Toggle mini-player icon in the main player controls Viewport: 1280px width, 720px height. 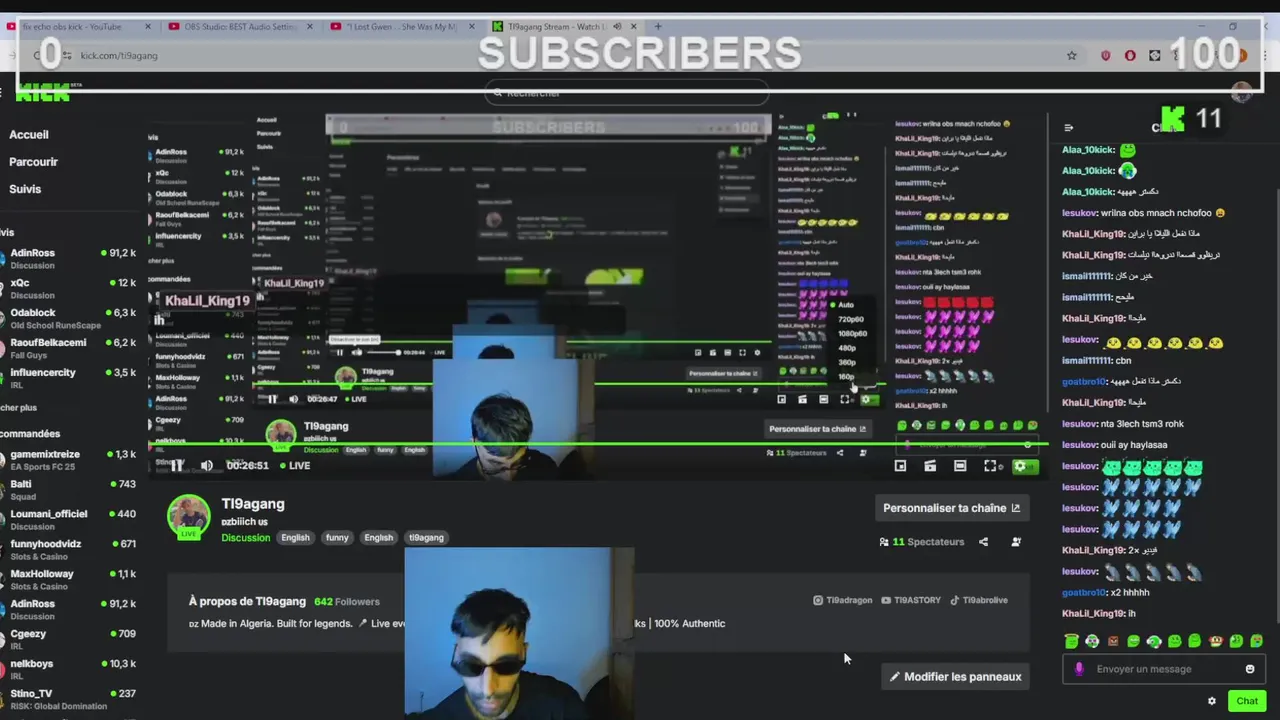(900, 466)
